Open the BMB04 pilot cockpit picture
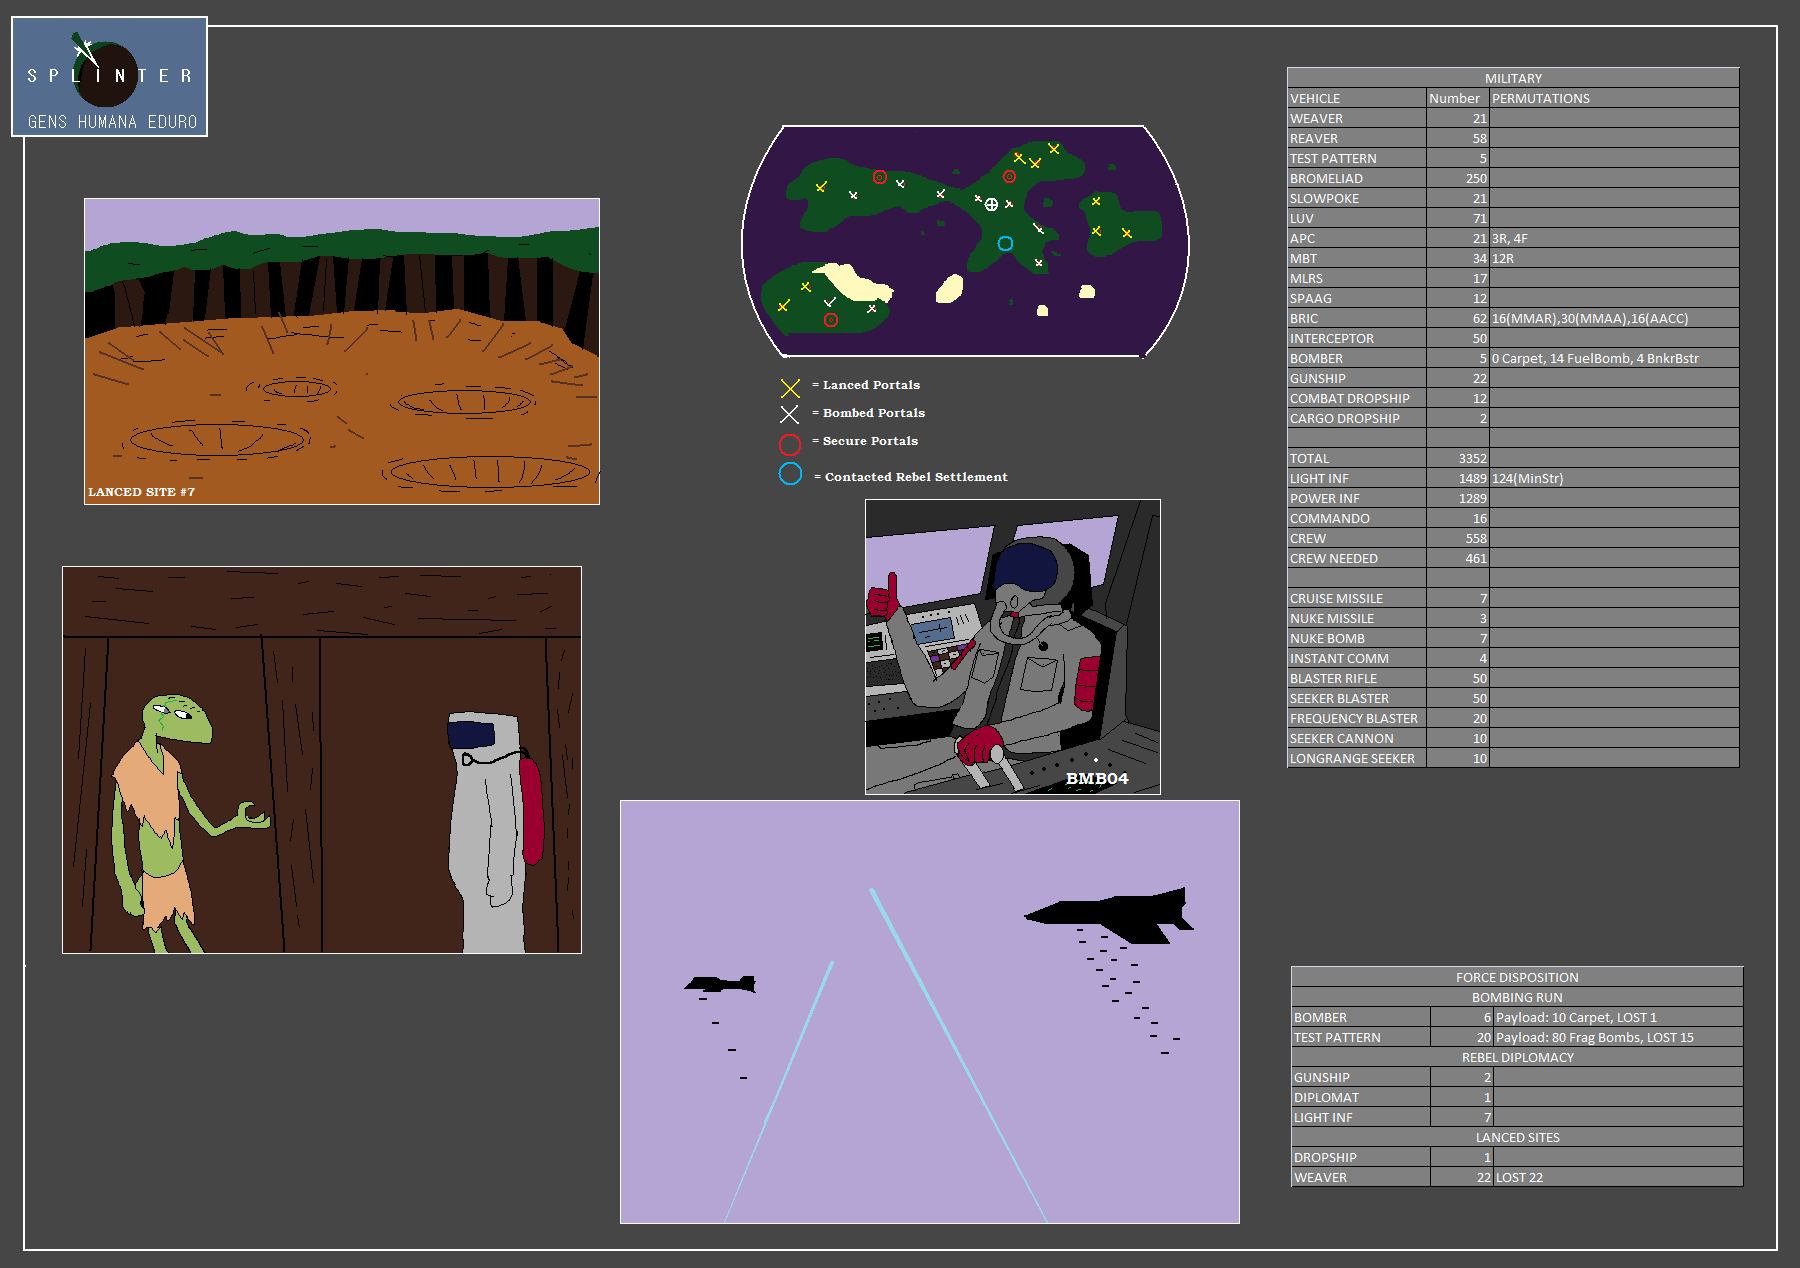 point(1012,647)
